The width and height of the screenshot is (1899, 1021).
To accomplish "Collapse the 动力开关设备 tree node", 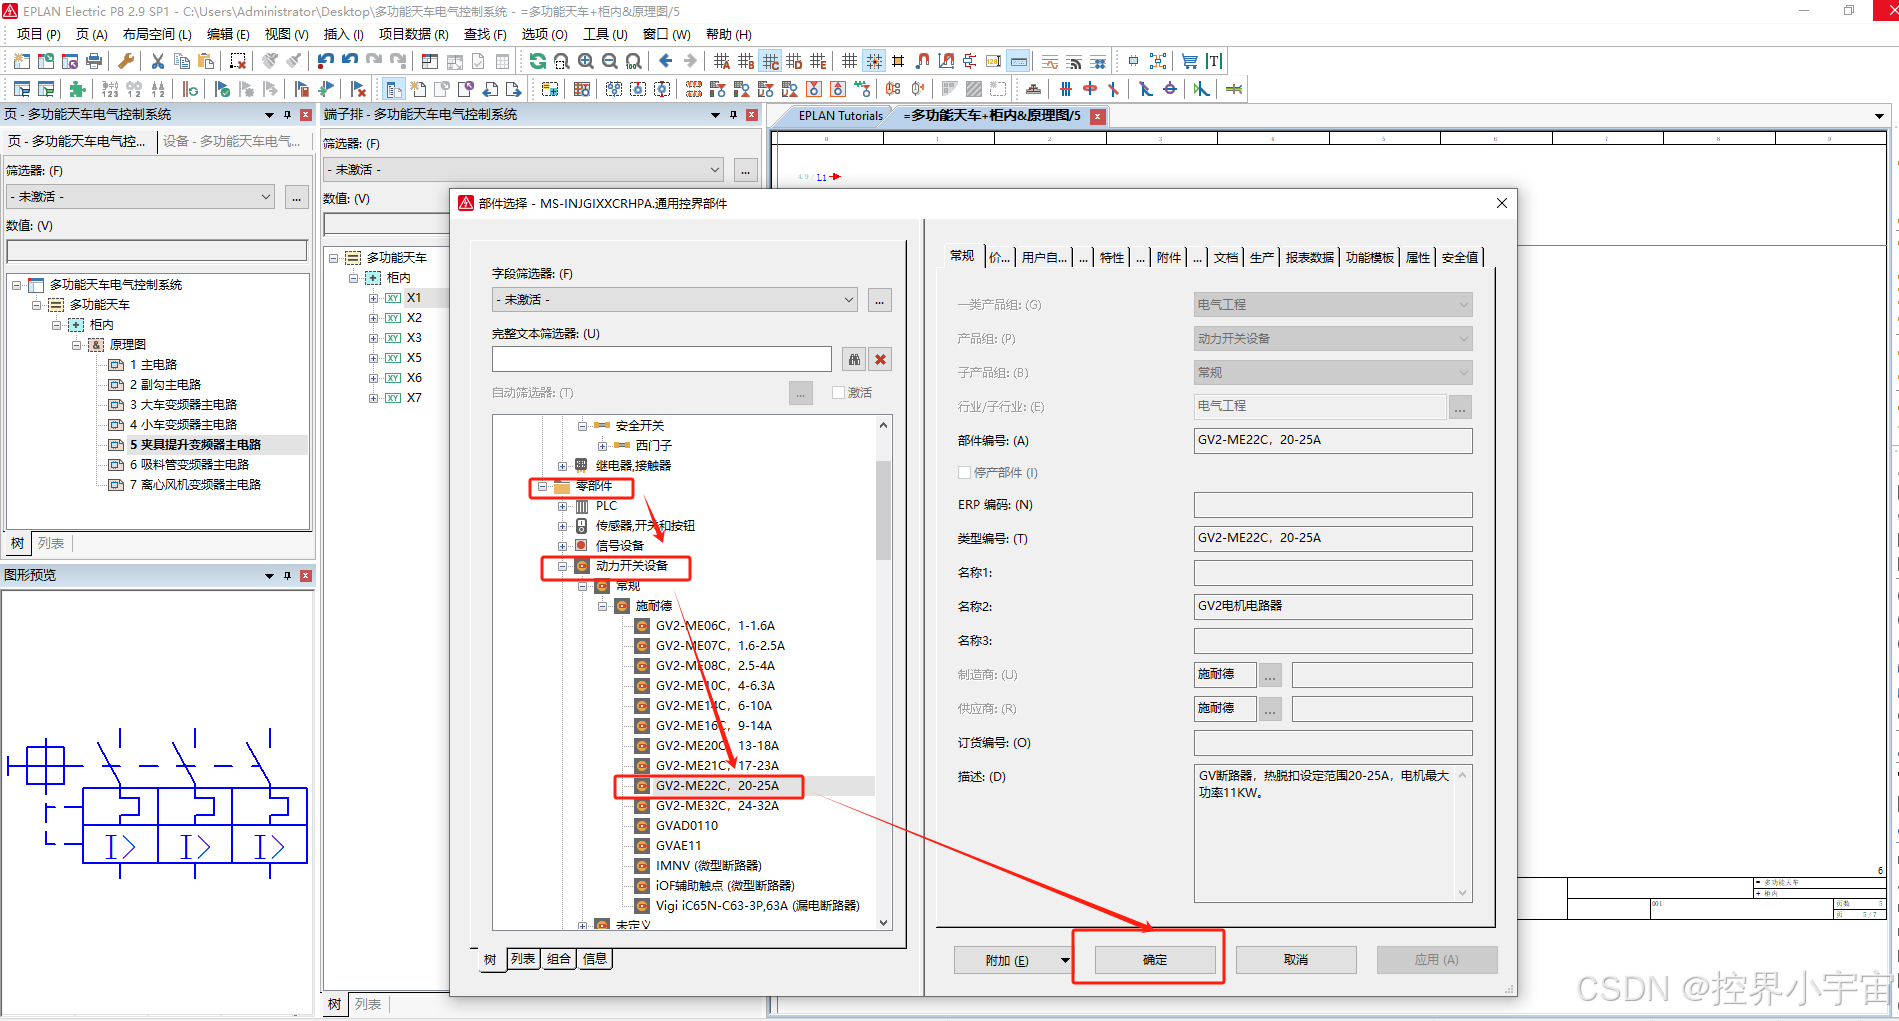I will click(x=563, y=566).
